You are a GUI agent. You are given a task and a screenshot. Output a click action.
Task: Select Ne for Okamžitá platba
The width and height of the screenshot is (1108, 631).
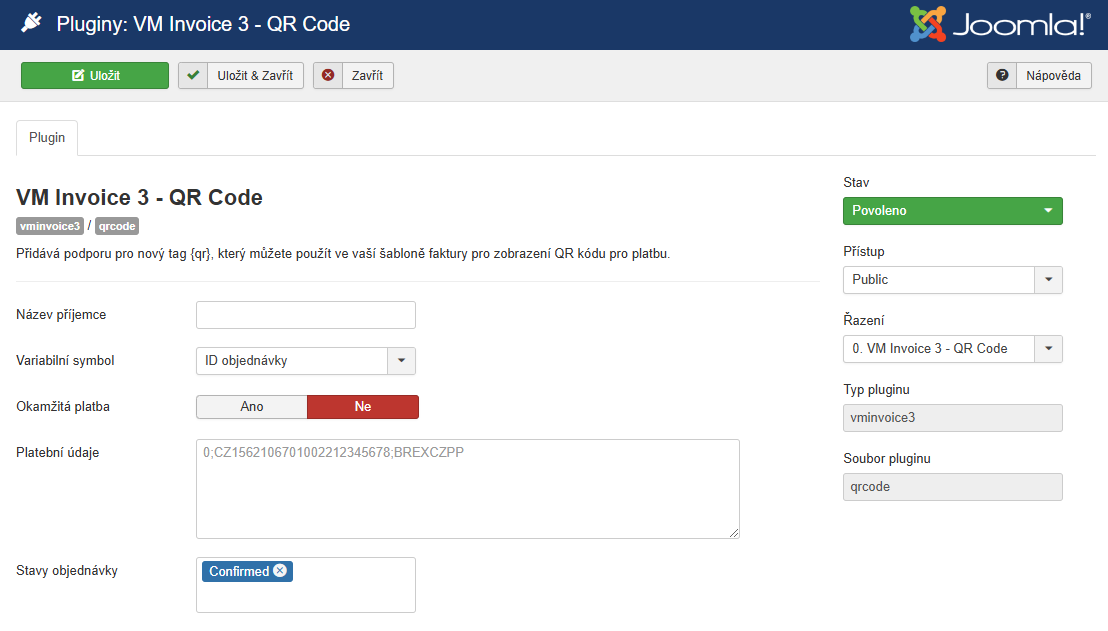click(x=363, y=407)
